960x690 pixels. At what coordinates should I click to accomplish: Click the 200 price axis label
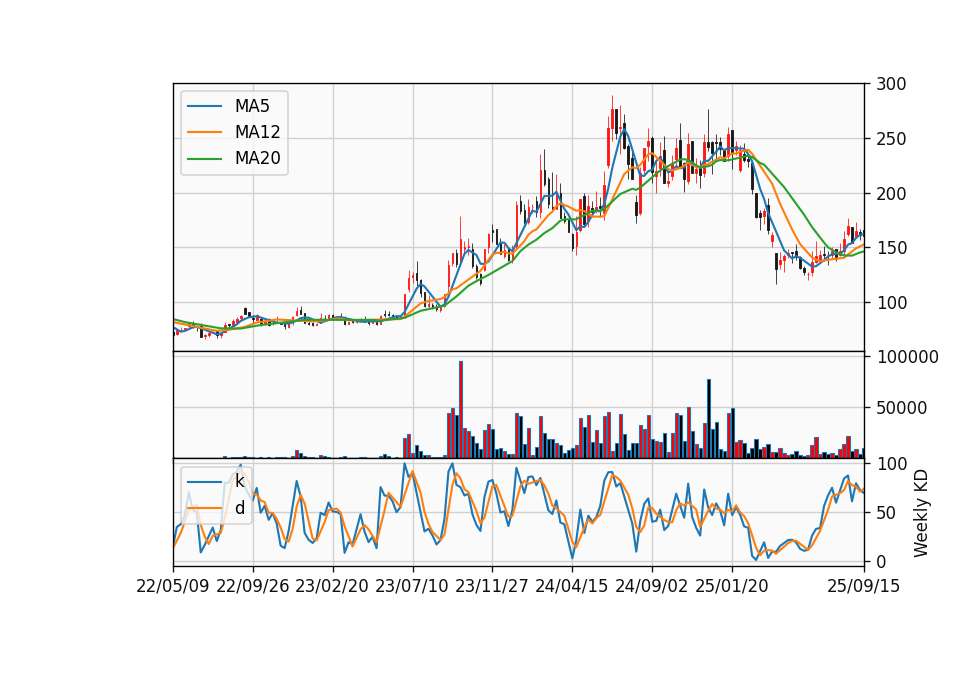click(x=891, y=194)
